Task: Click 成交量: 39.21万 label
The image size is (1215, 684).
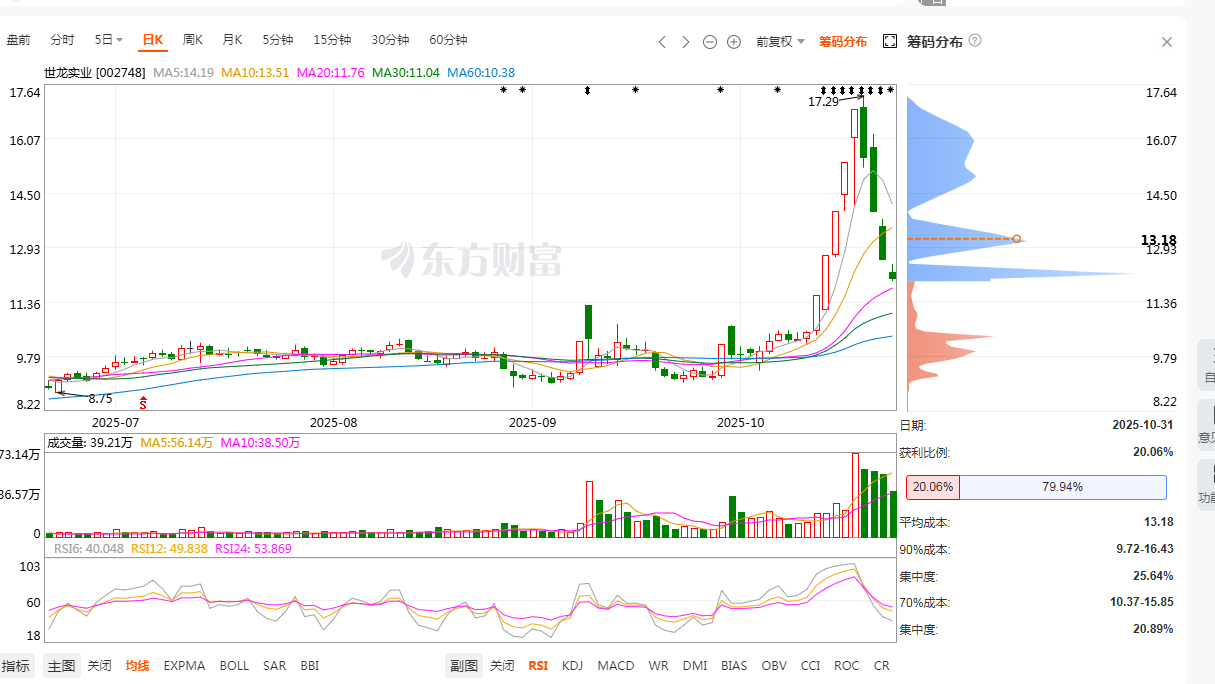Action: tap(90, 442)
